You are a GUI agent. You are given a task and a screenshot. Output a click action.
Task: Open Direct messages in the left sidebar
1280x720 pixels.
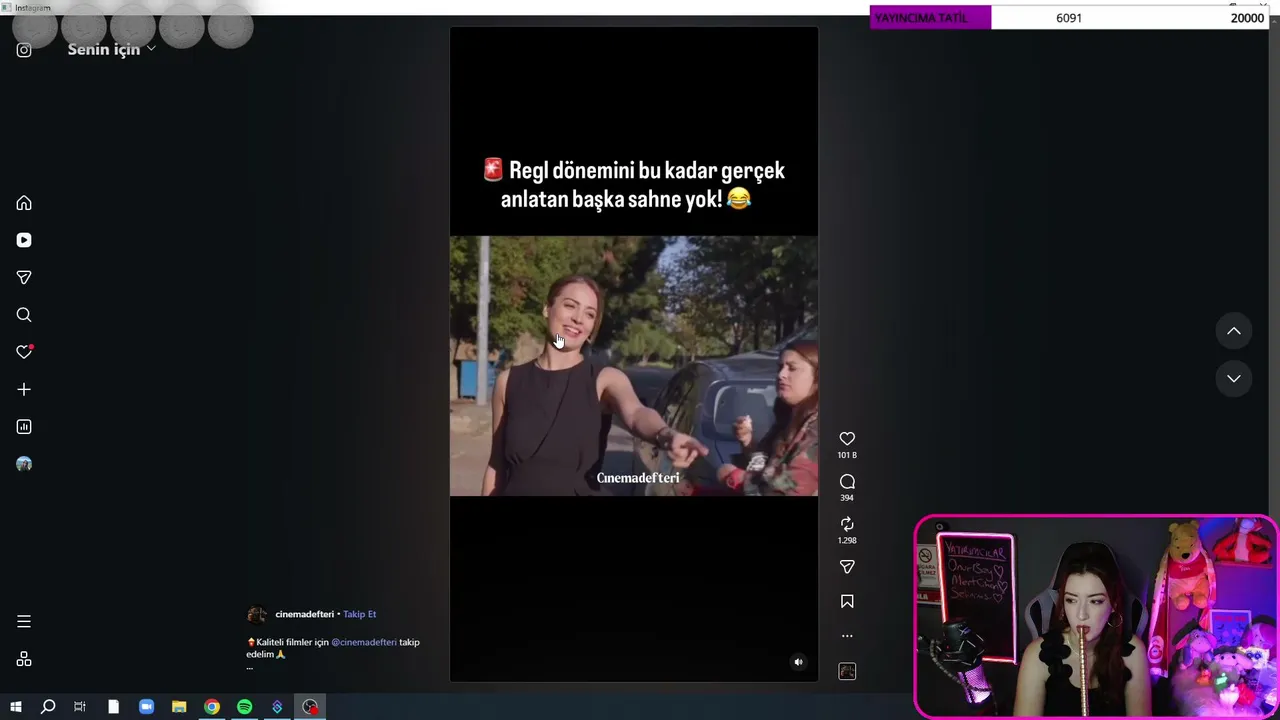click(24, 277)
